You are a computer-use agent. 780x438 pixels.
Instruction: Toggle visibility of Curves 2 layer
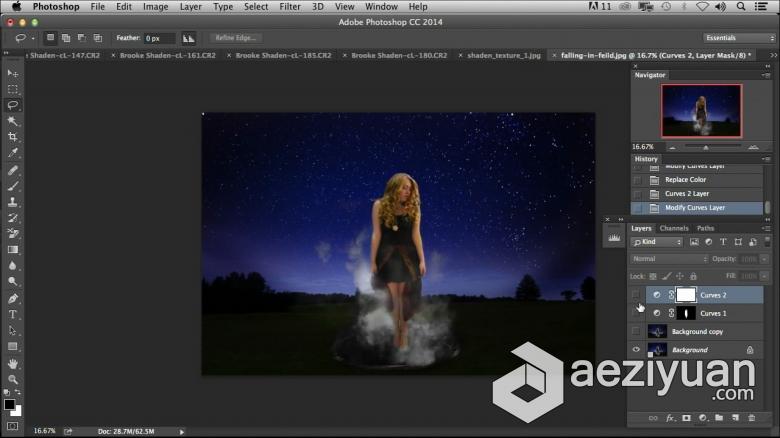636,295
